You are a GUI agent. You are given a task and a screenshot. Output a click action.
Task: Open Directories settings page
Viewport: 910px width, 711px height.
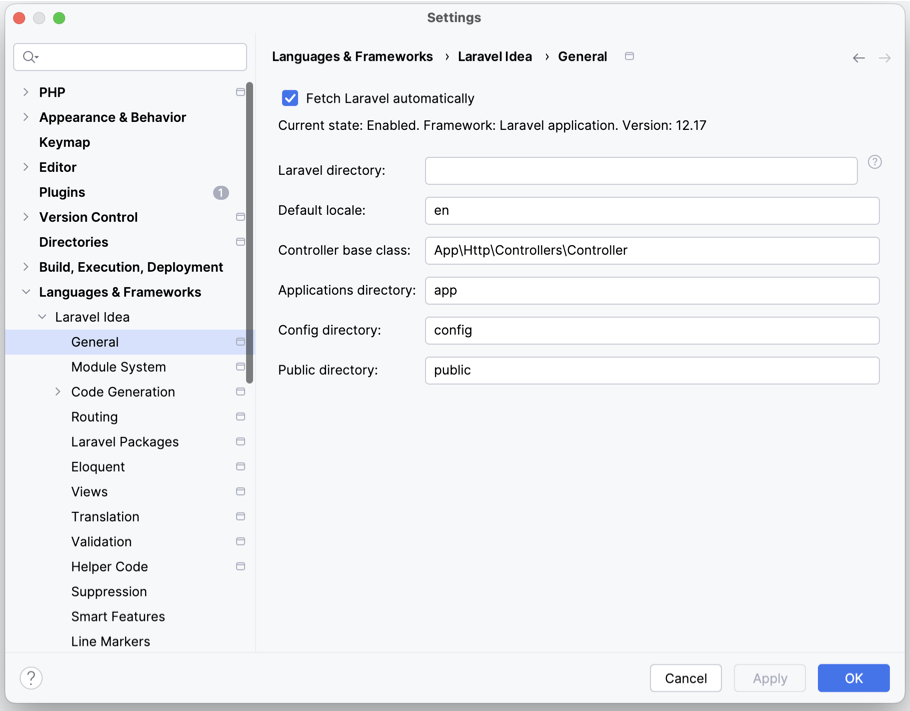[73, 242]
